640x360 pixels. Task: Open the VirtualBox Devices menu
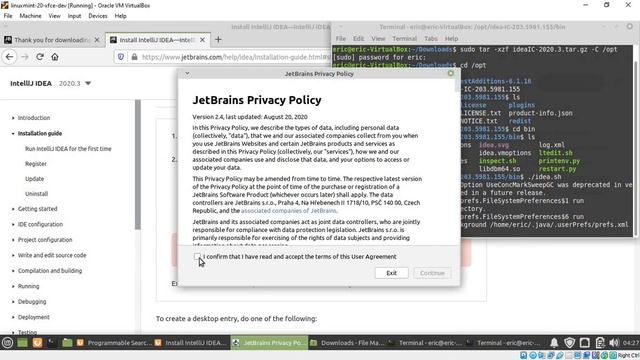click(x=98, y=16)
